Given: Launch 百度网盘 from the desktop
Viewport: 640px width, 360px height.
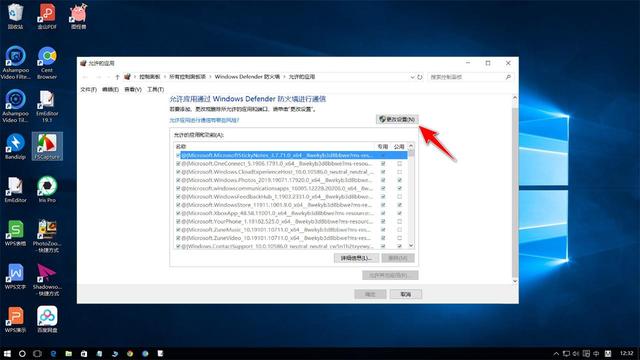Looking at the screenshot, I should point(47,320).
